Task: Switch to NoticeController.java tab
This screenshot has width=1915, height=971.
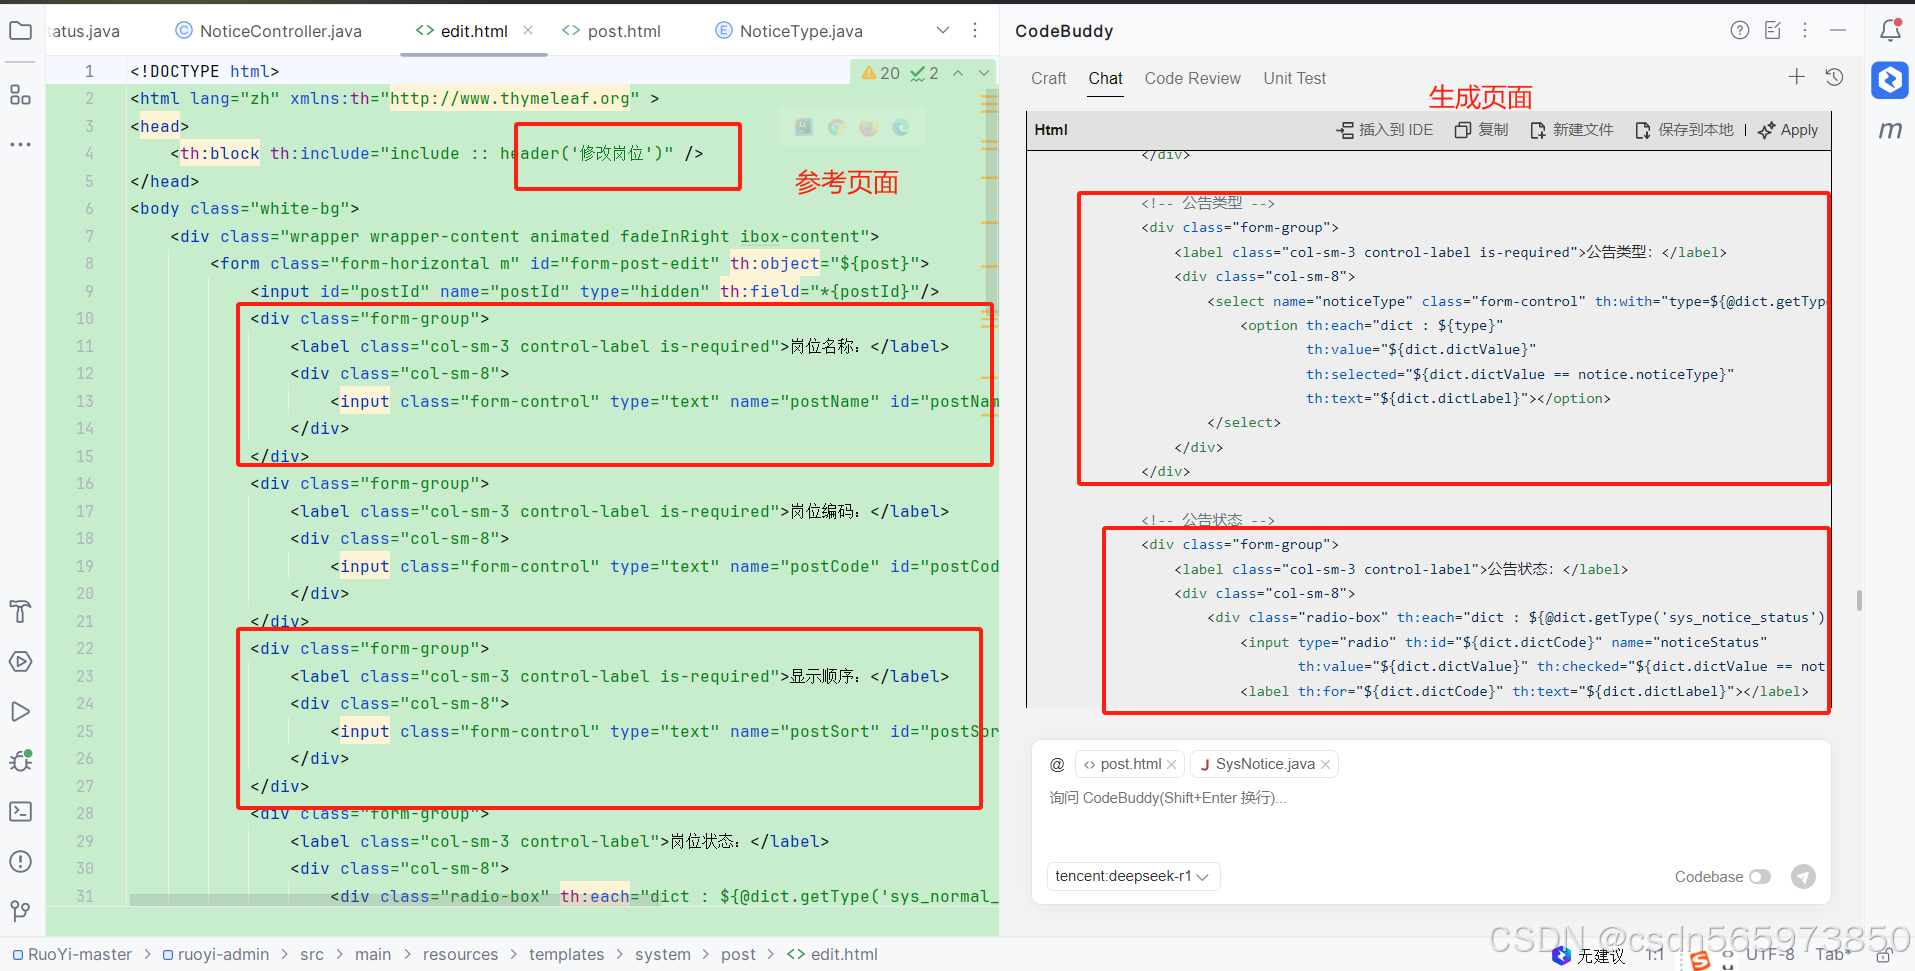Action: click(268, 31)
